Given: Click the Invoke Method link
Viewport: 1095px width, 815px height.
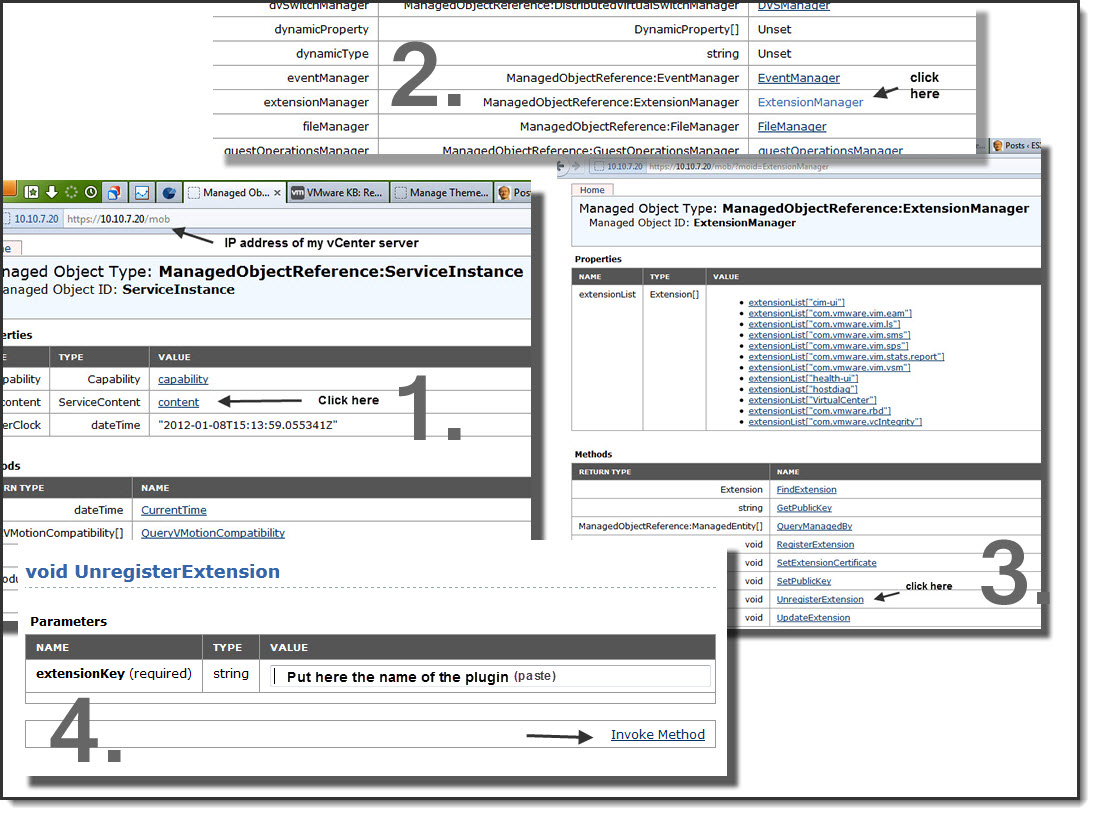Looking at the screenshot, I should (657, 734).
